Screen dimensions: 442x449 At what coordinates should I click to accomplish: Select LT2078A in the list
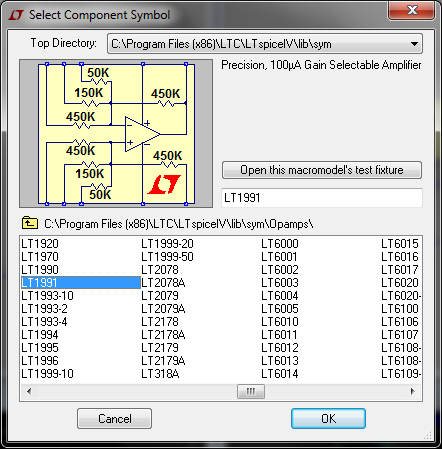163,283
